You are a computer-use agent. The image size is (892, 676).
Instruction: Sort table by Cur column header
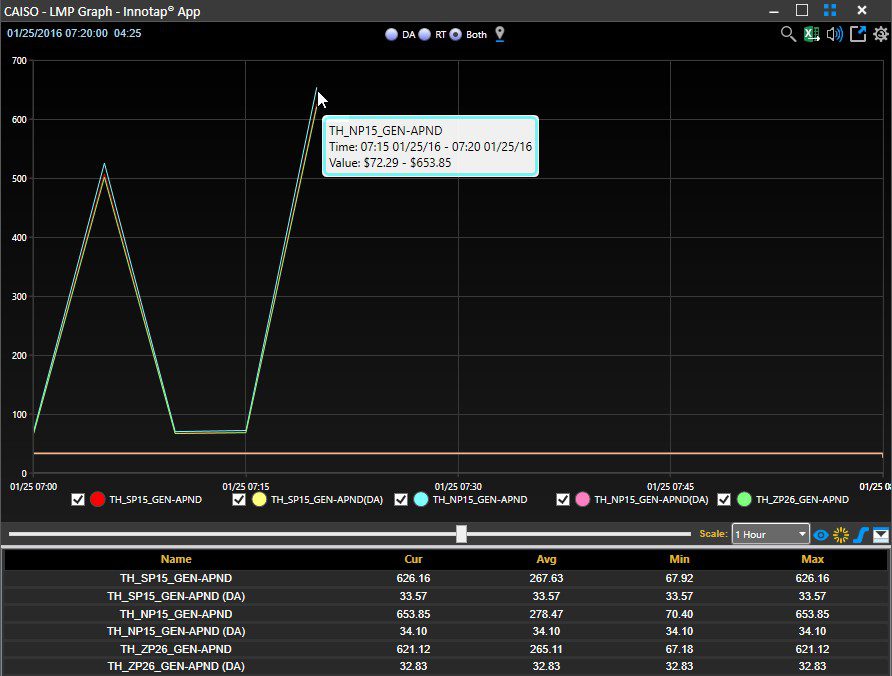(x=413, y=559)
